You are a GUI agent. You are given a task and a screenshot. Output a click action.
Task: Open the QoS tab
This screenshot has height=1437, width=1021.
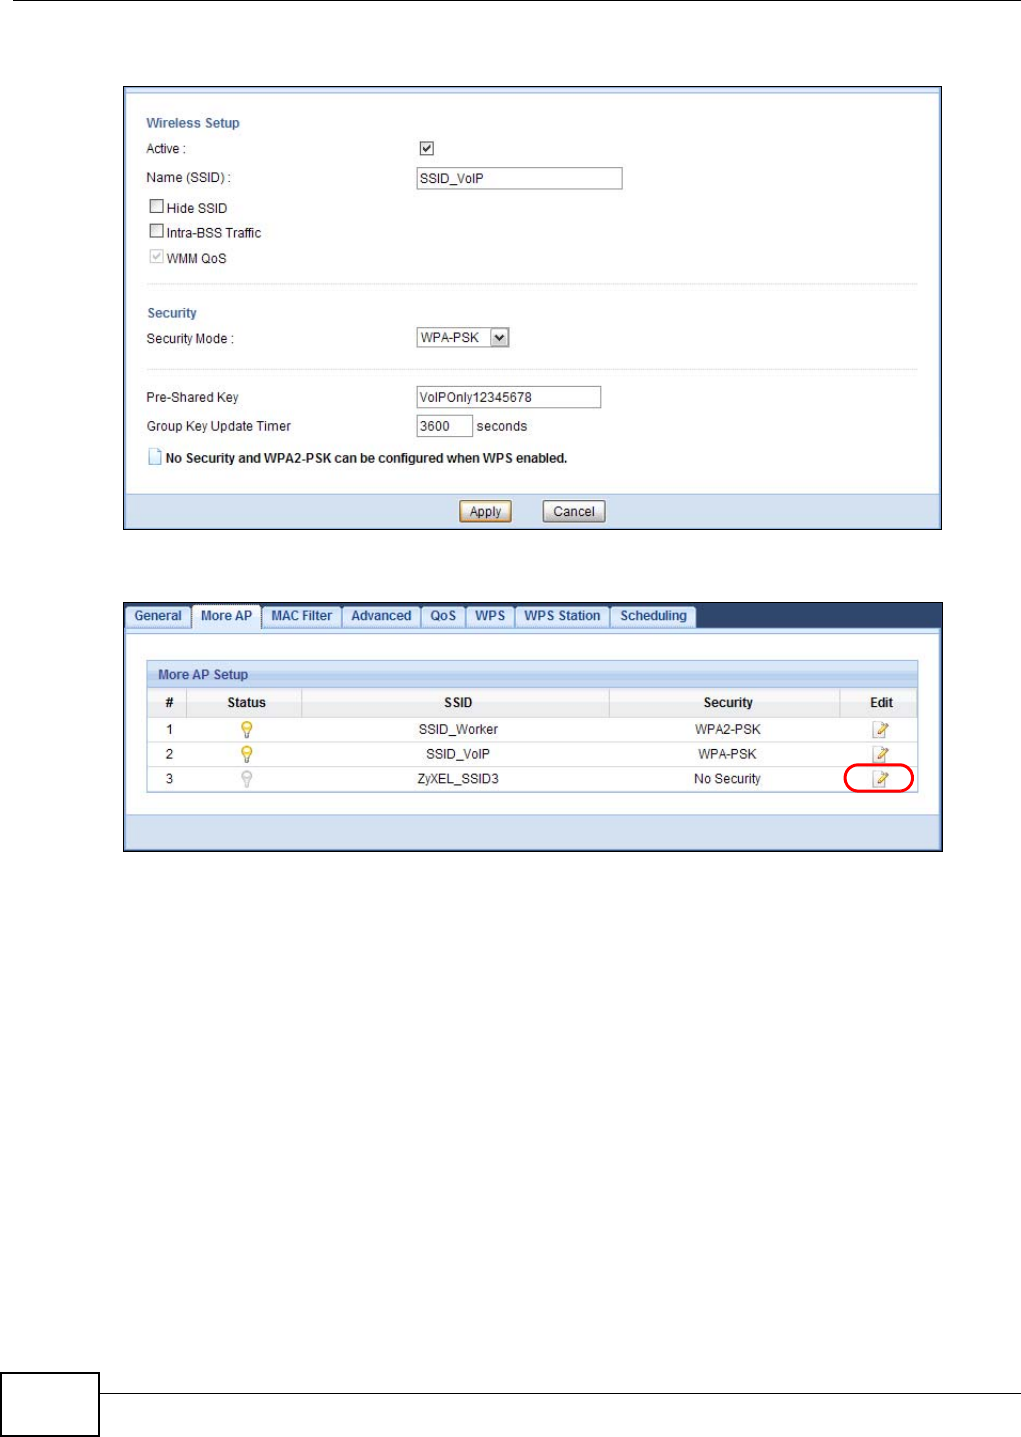click(x=443, y=616)
